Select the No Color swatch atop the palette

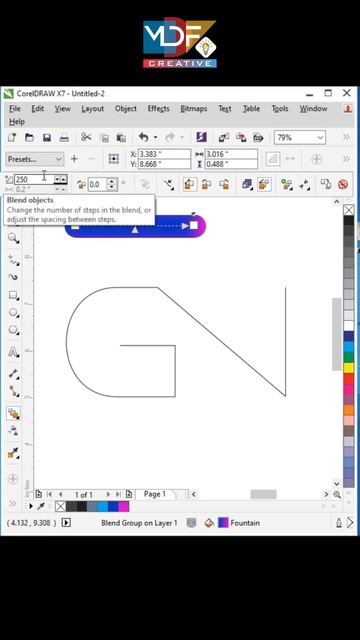pos(349,210)
